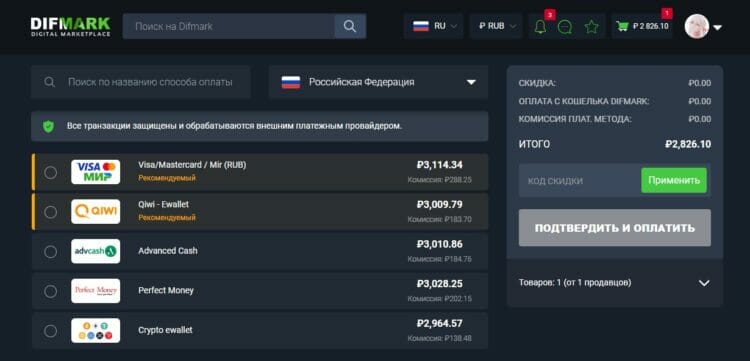Click ОПЛАТА С КОШЕЛЬКА DIFMARK label
Screen dimensions: 750x361
coord(584,101)
